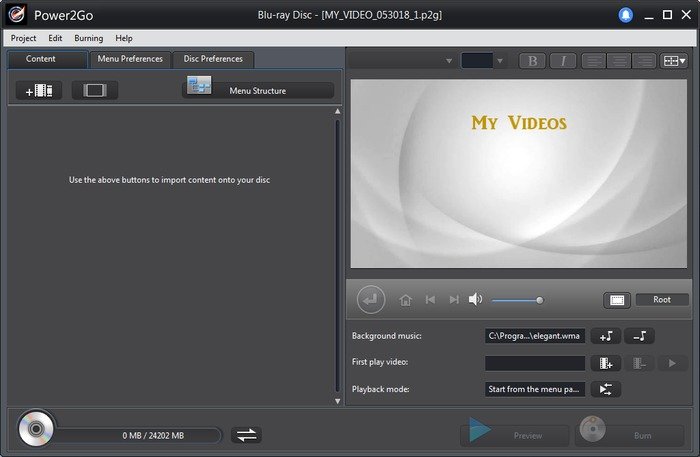Expand the font name dropdown

tap(449, 61)
